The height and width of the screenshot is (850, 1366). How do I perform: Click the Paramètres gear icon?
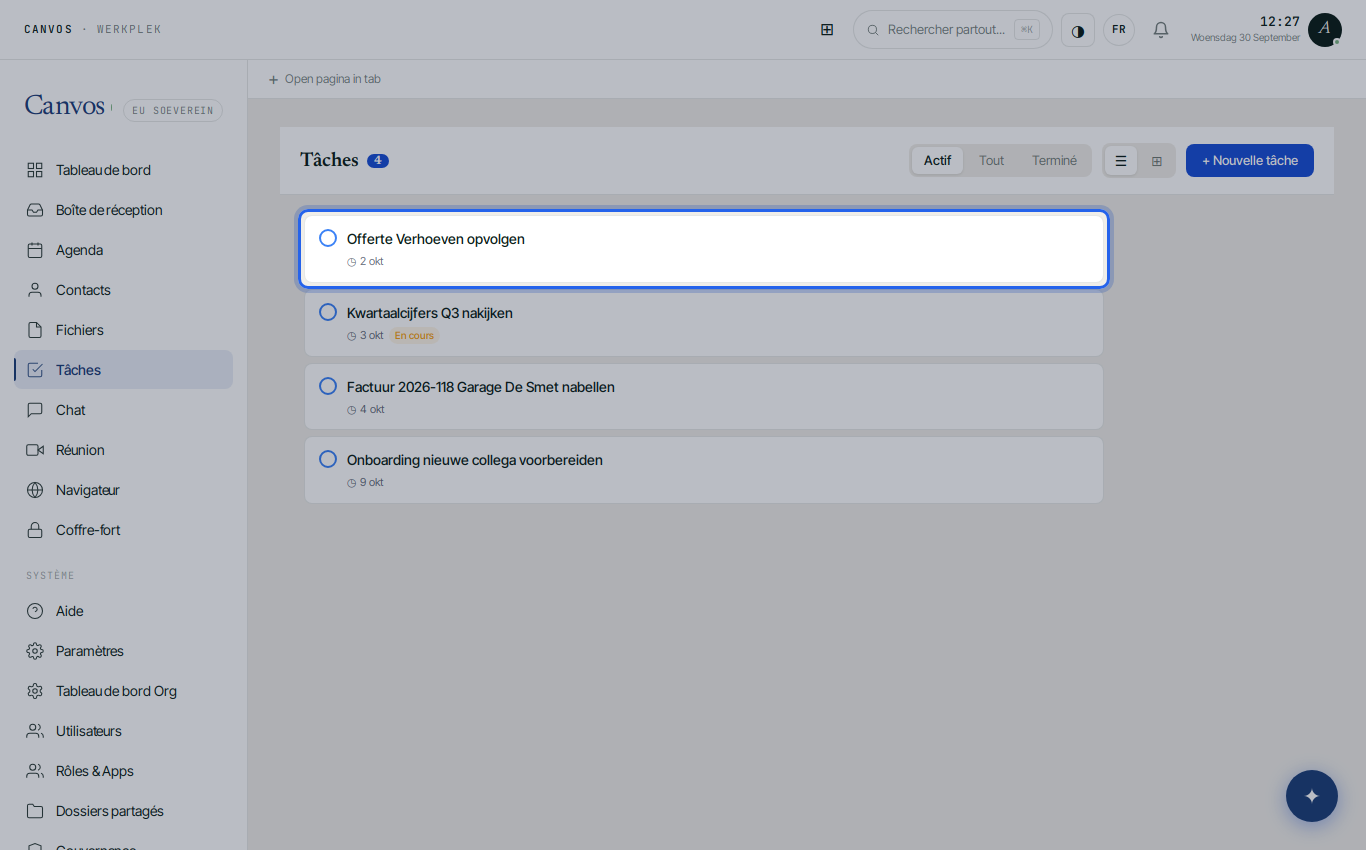click(35, 651)
